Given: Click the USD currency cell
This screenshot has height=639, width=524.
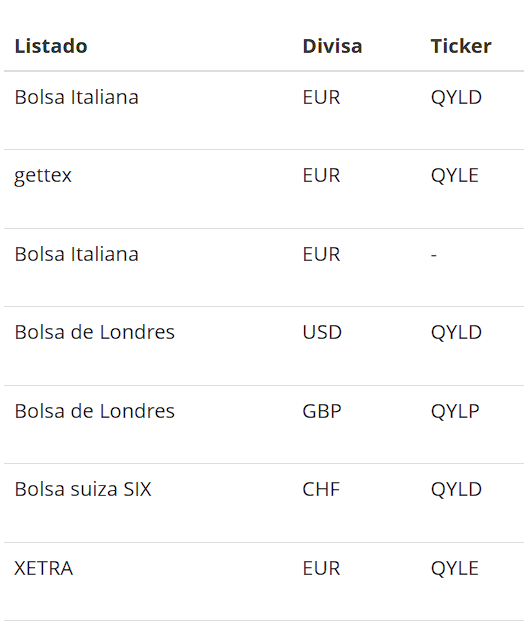Looking at the screenshot, I should tap(322, 332).
